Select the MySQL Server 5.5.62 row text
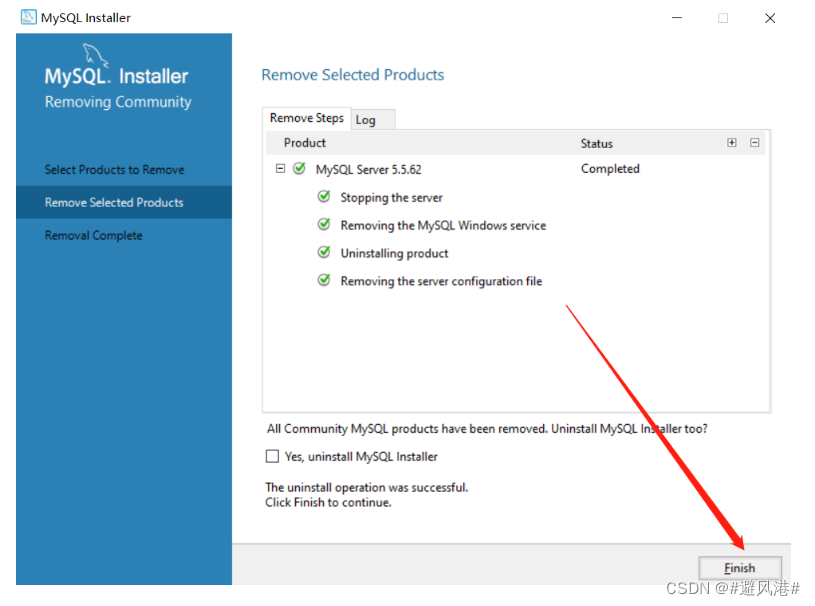Image resolution: width=815 pixels, height=606 pixels. 369,169
